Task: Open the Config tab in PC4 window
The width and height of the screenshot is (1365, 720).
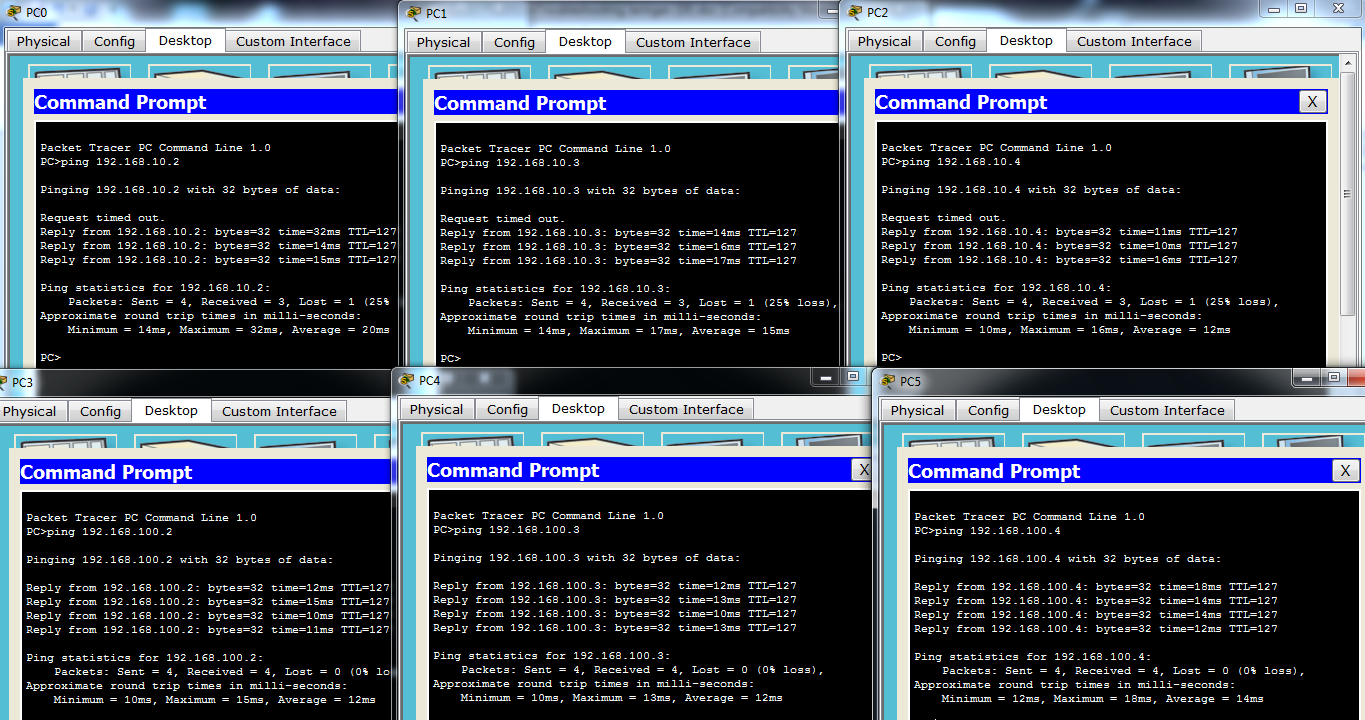Action: click(507, 410)
